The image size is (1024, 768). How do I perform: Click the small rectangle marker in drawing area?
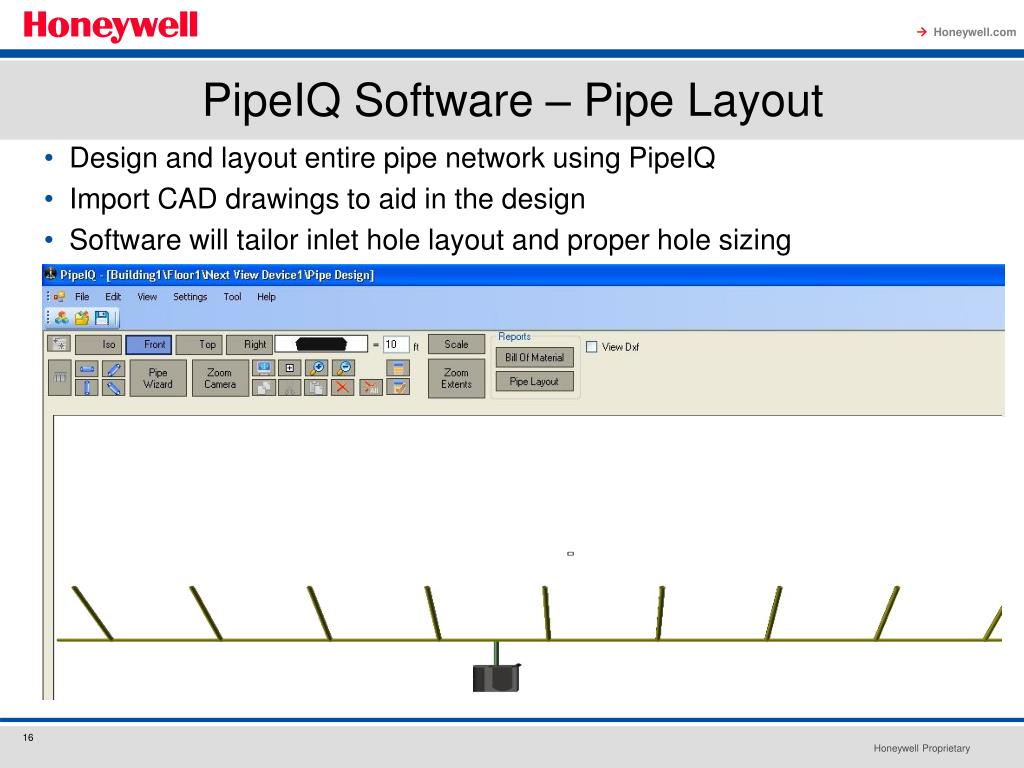pyautogui.click(x=571, y=554)
